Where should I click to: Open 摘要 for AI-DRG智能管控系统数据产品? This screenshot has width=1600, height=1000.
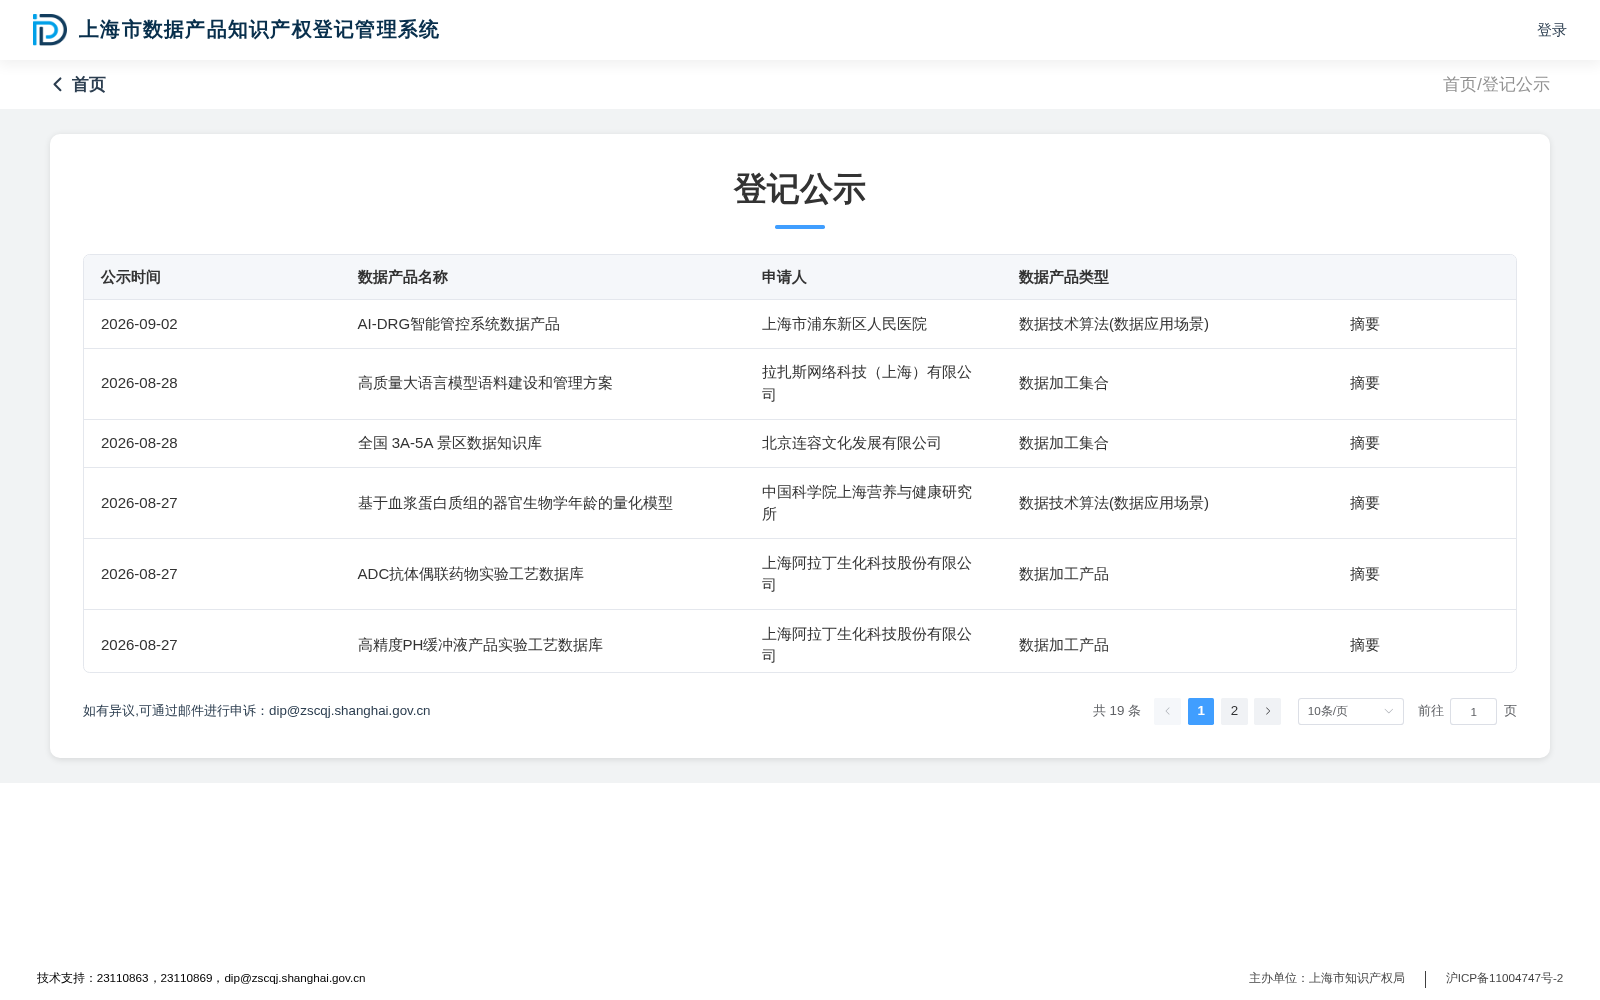click(1364, 324)
